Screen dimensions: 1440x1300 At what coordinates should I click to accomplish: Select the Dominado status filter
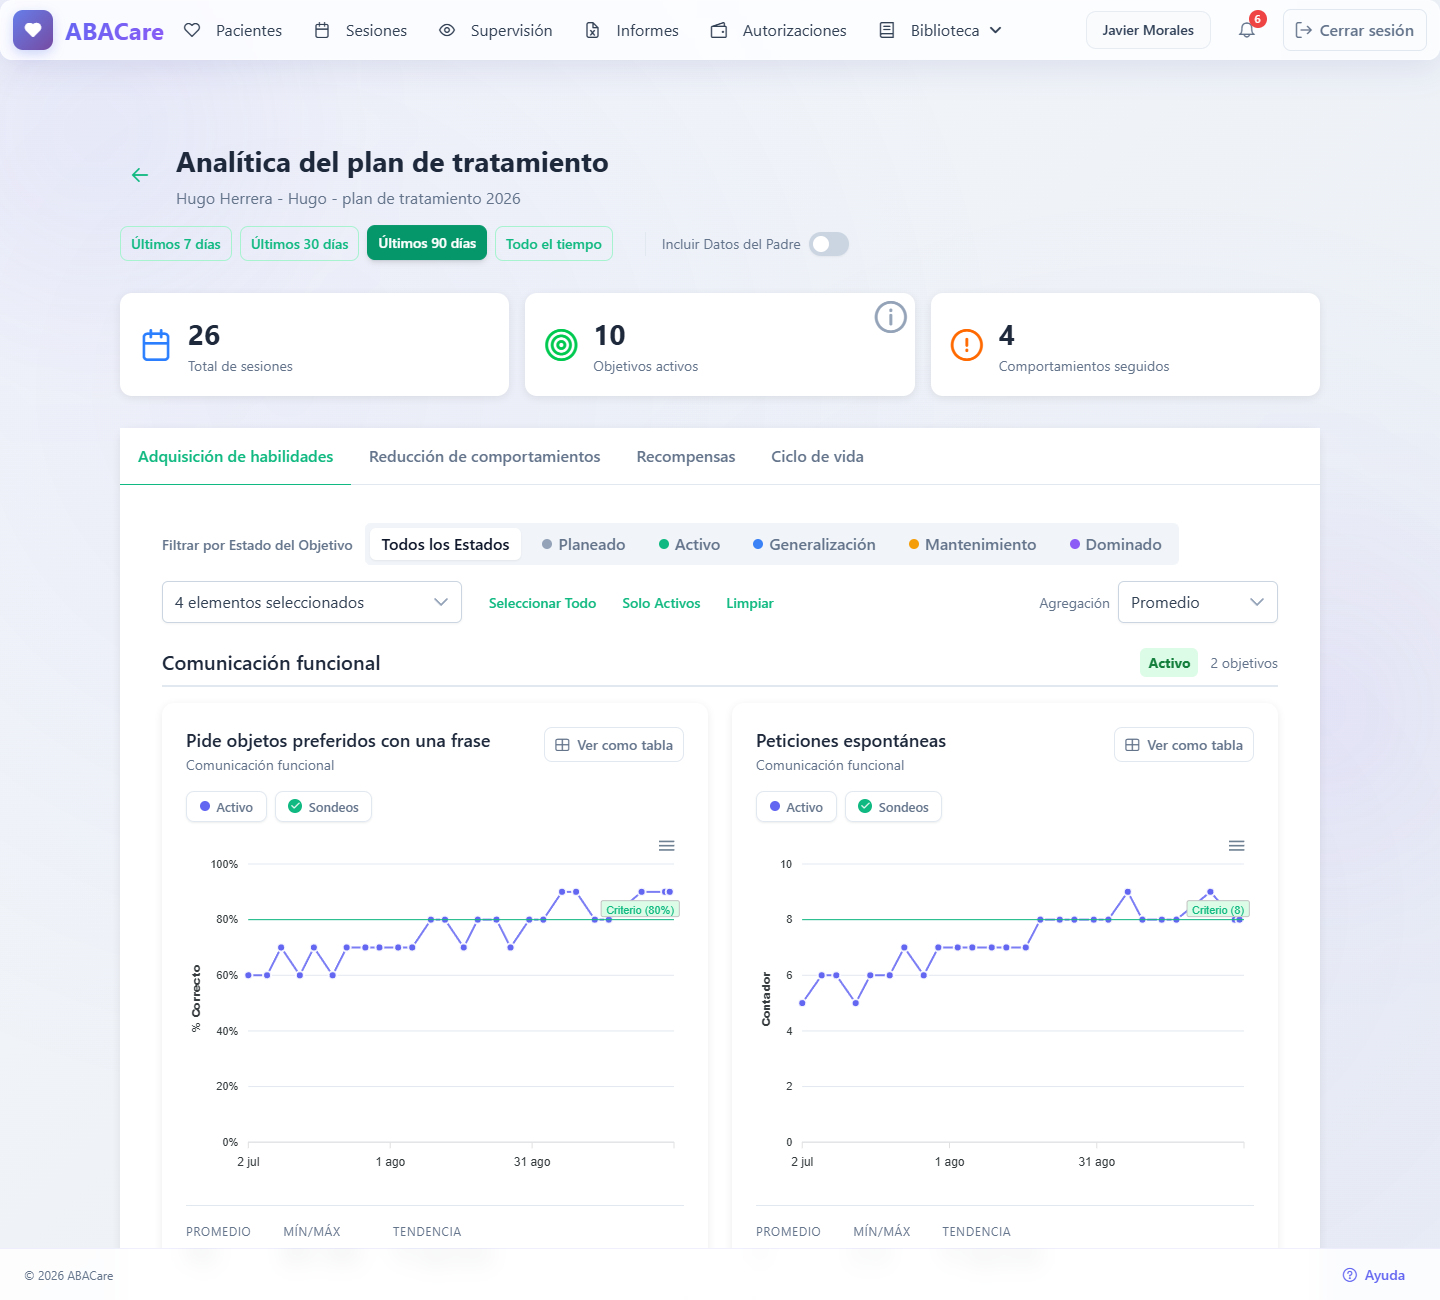pyautogui.click(x=1116, y=544)
